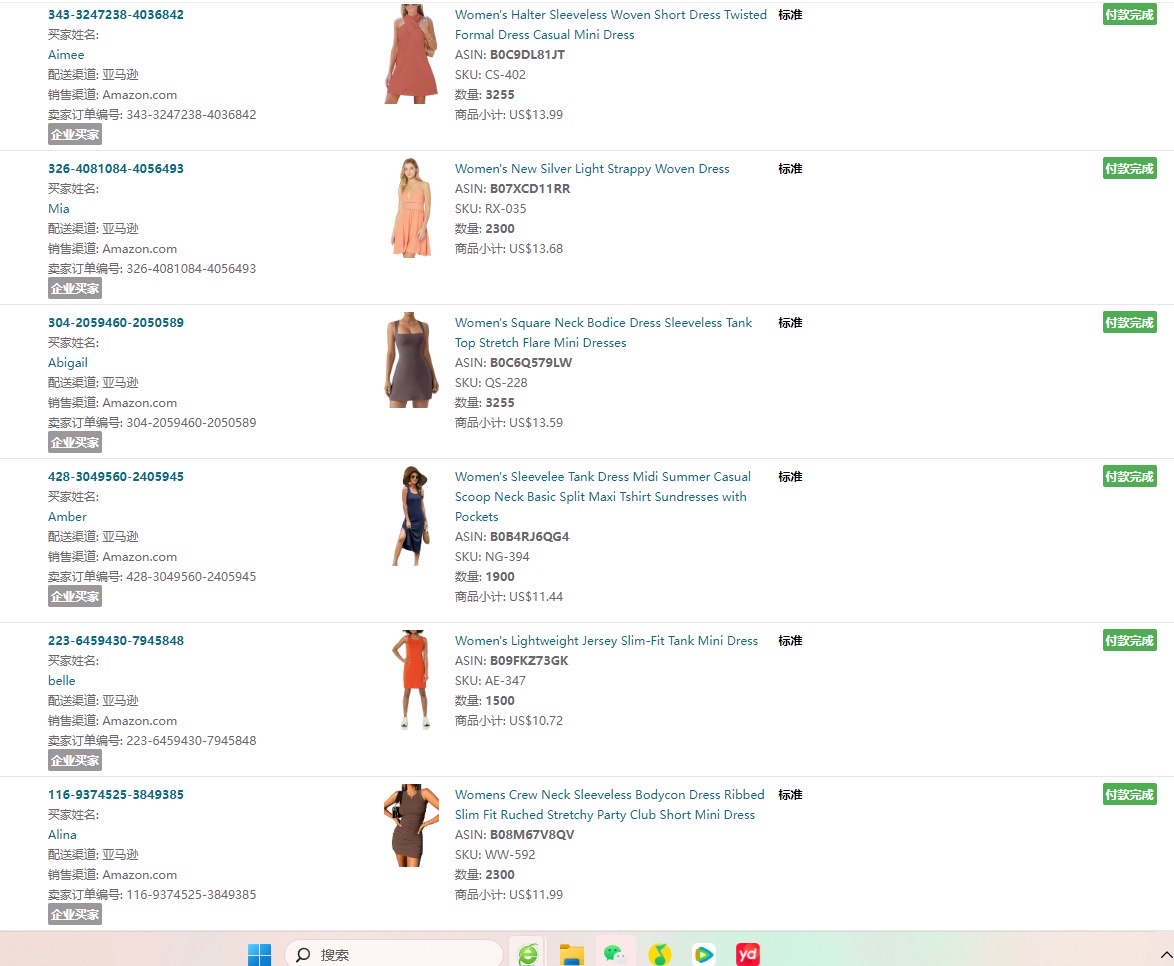Open buyer name Amber
This screenshot has height=966, width=1174.
pyautogui.click(x=67, y=517)
